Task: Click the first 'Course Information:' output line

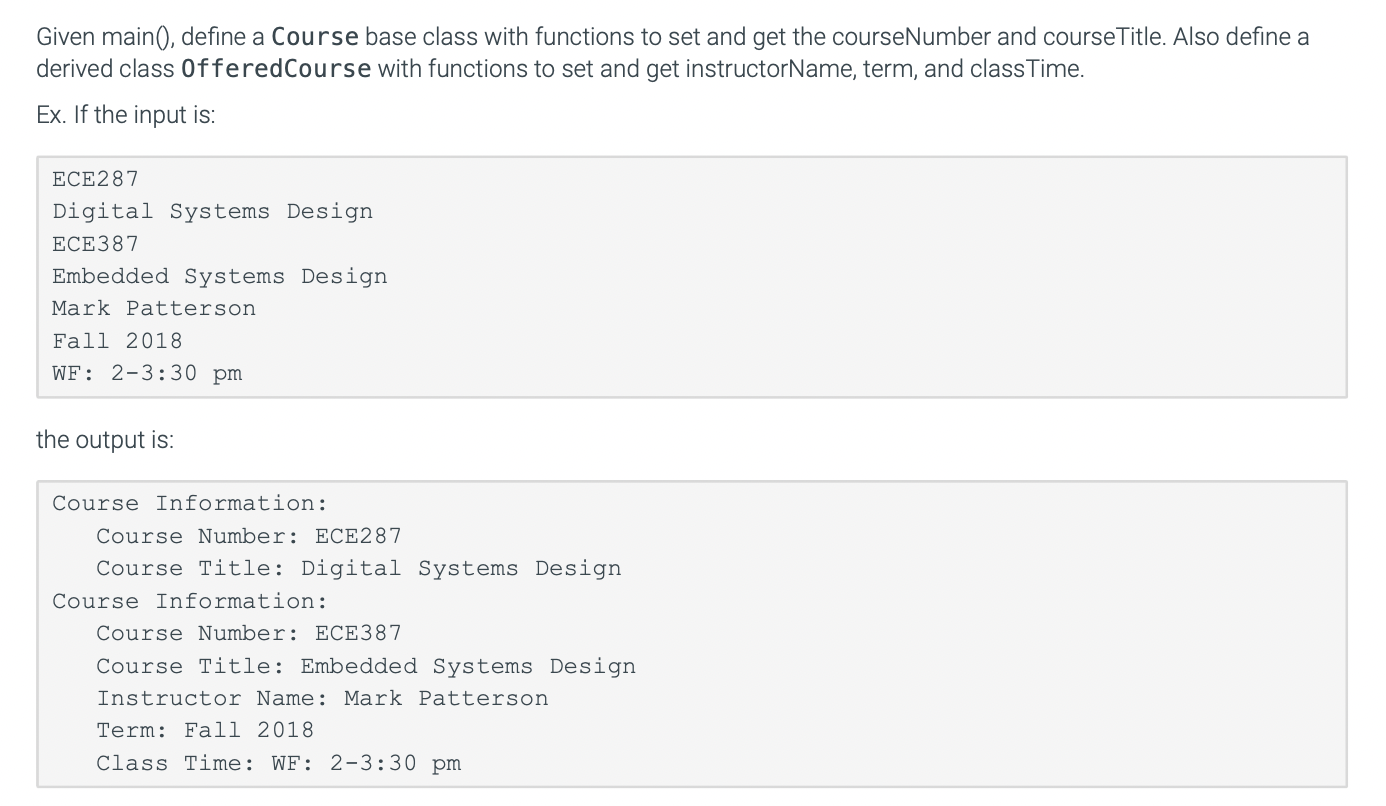Action: point(190,503)
